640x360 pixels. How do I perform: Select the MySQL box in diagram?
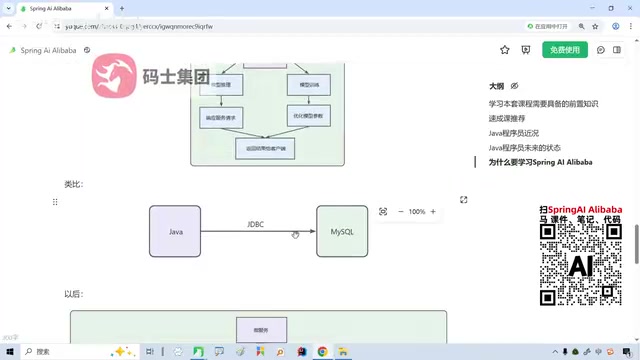tap(342, 231)
